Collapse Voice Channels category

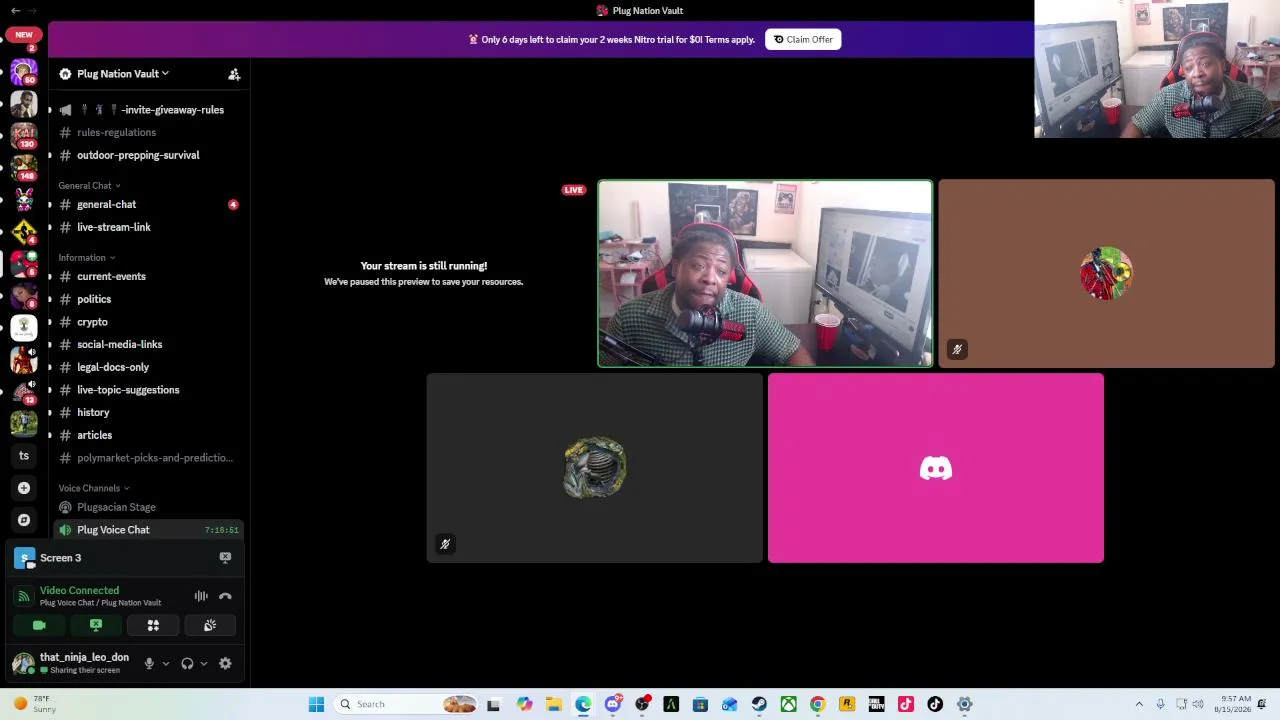pyautogui.click(x=93, y=488)
